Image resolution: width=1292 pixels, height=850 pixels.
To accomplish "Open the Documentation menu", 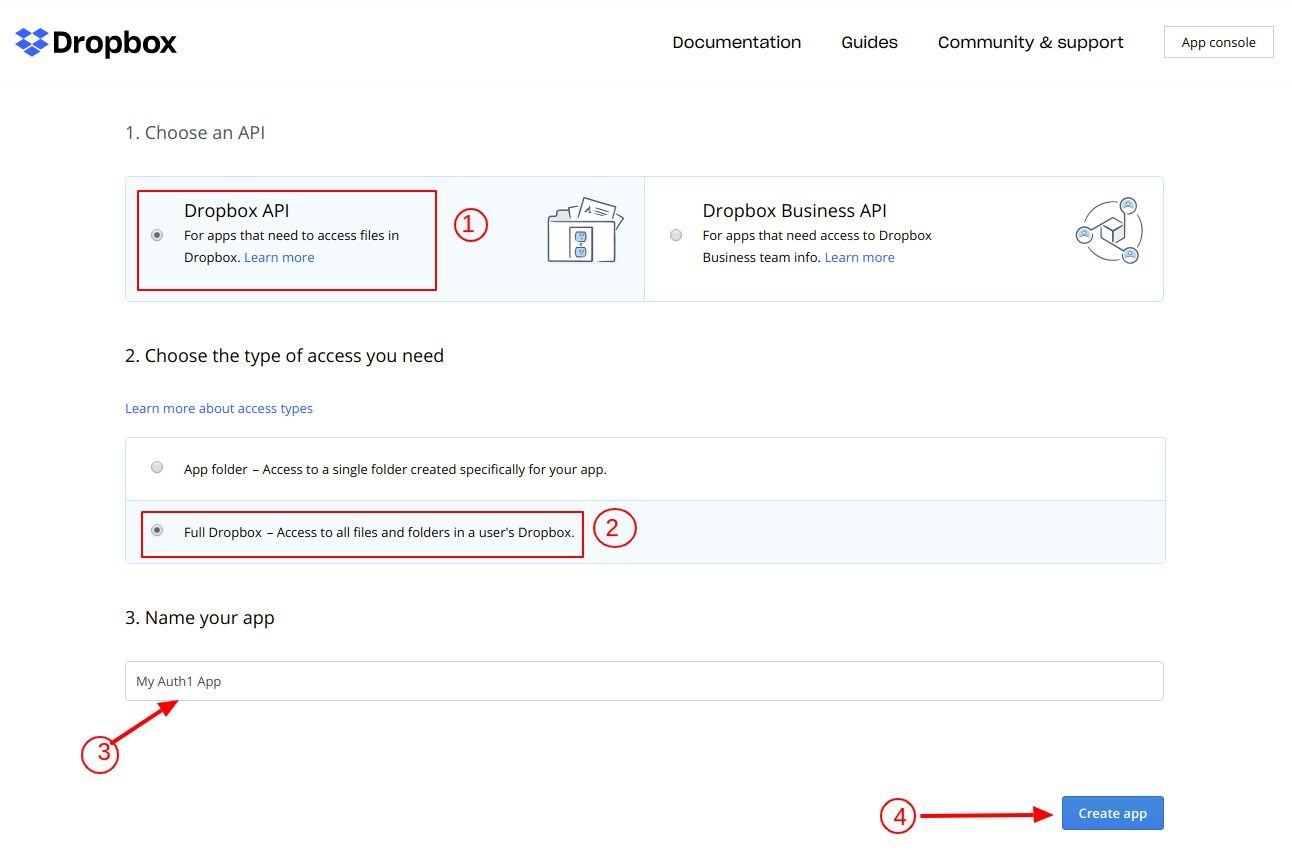I will [x=737, y=42].
